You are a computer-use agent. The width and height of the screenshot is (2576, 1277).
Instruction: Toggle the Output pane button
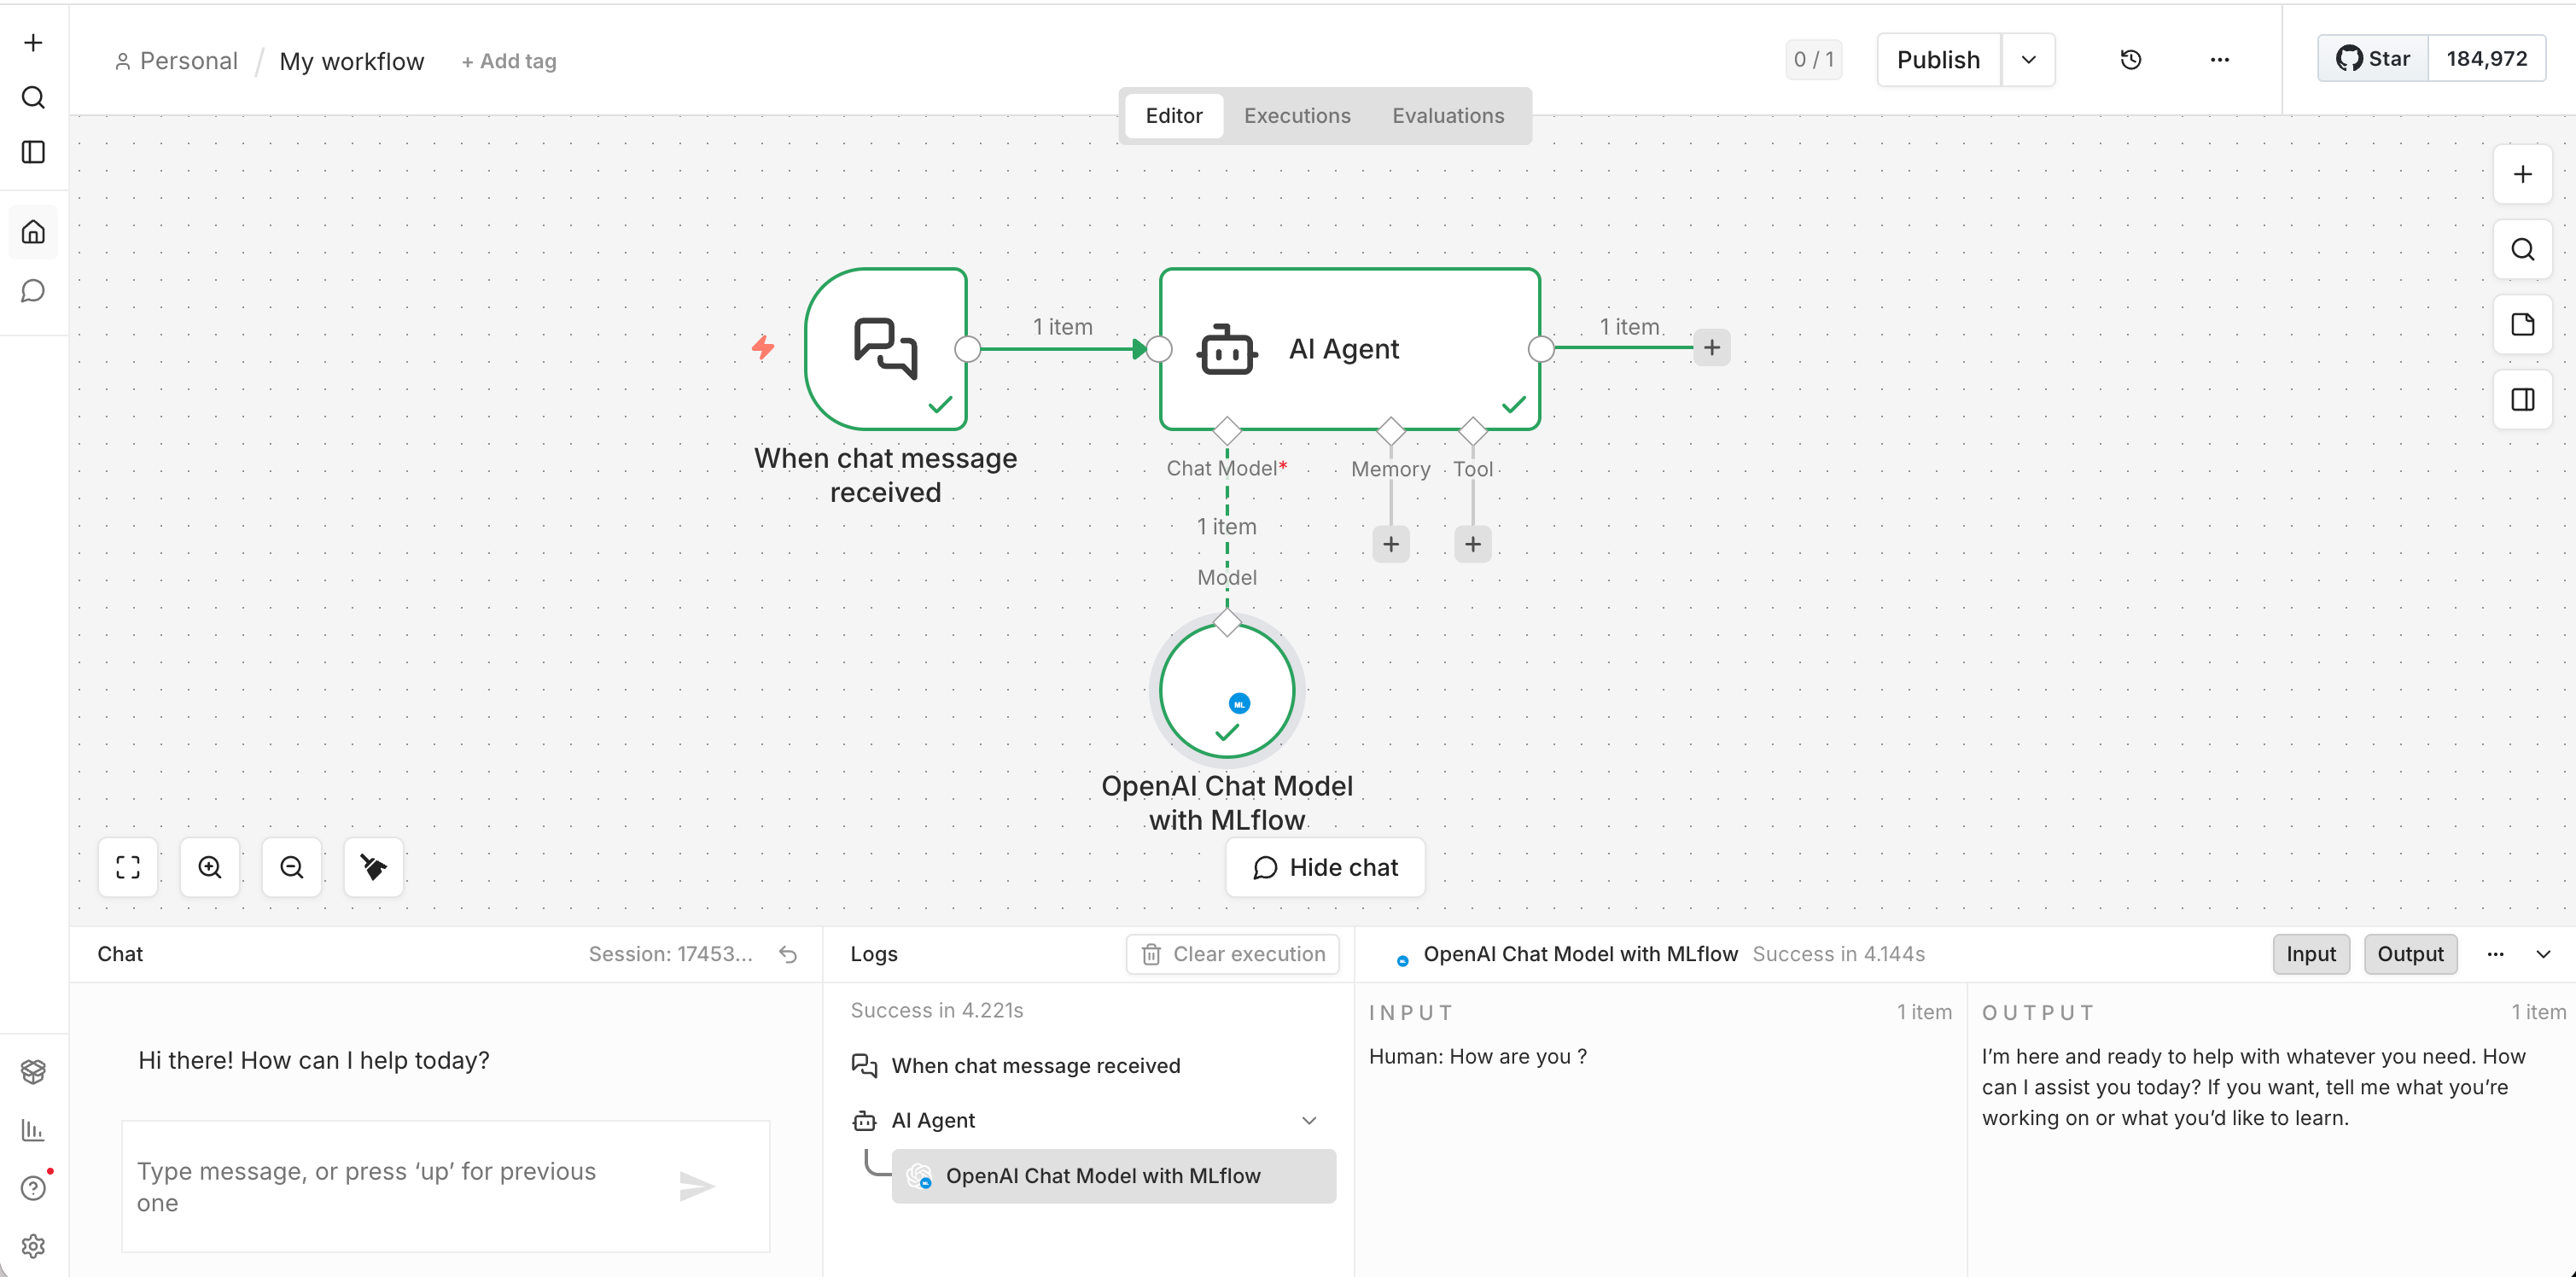[x=2410, y=955]
